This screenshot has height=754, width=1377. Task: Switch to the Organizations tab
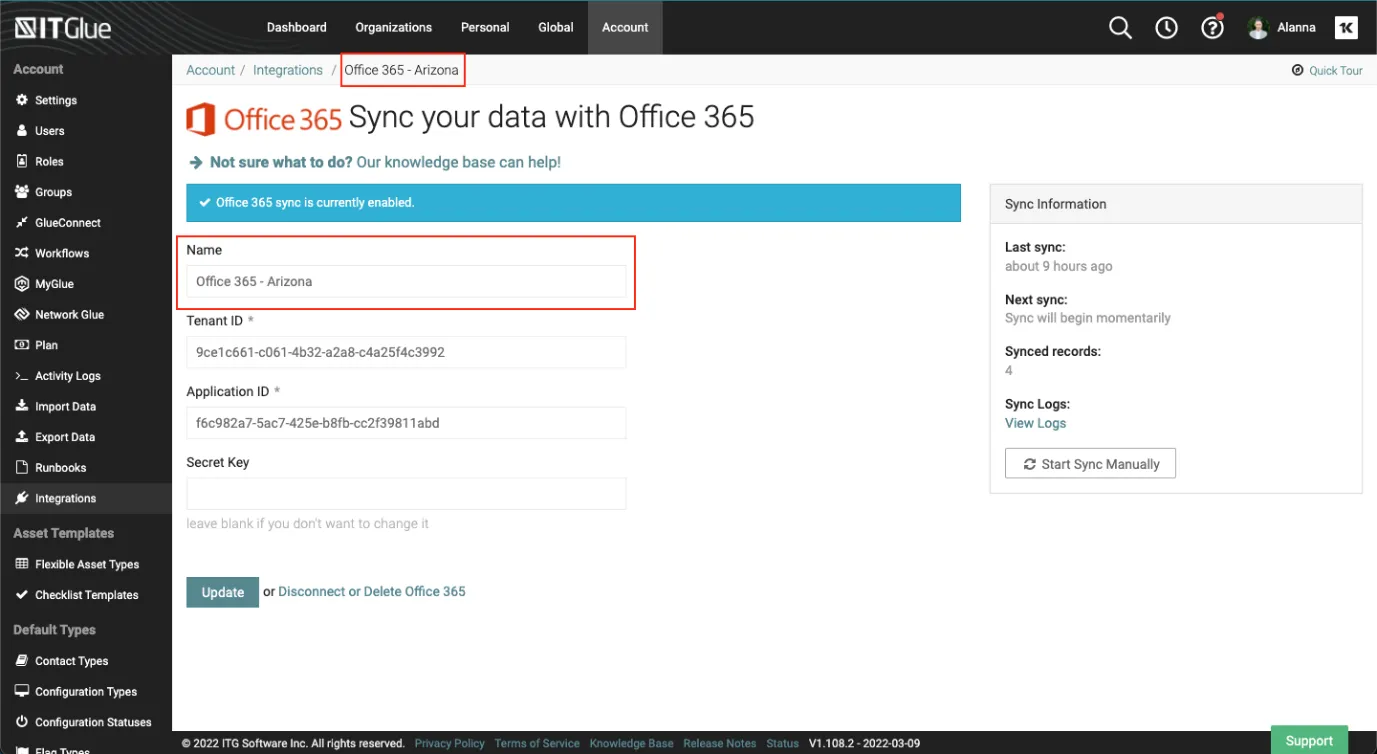coord(393,28)
